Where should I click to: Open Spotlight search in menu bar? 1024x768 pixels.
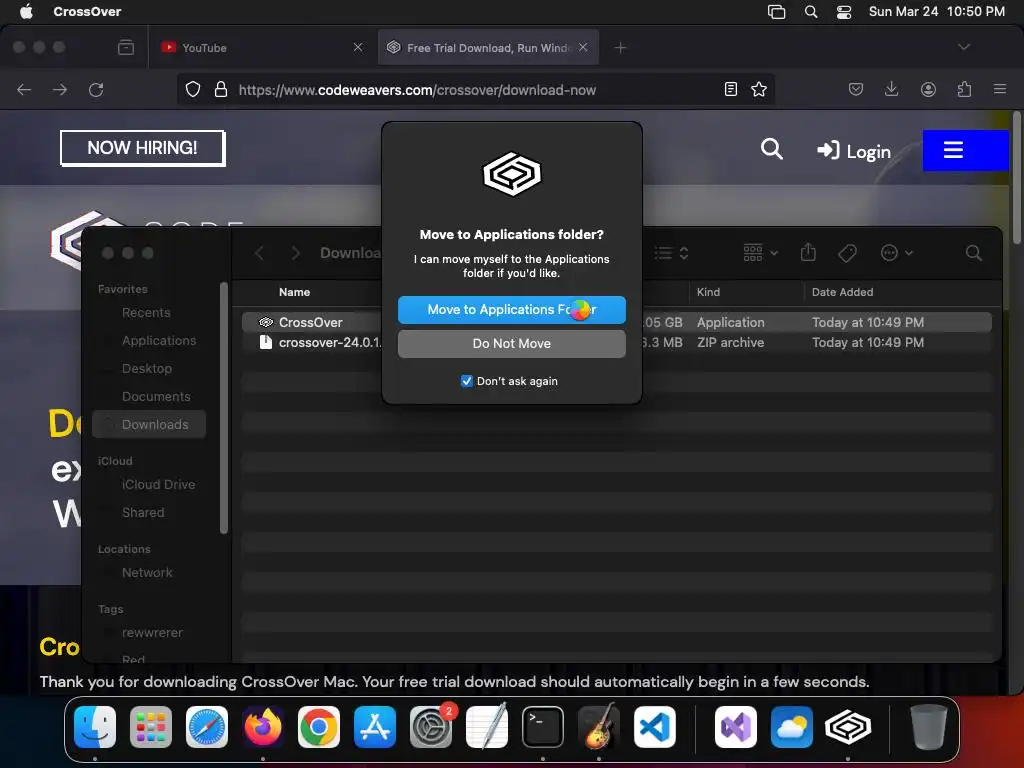(x=810, y=11)
